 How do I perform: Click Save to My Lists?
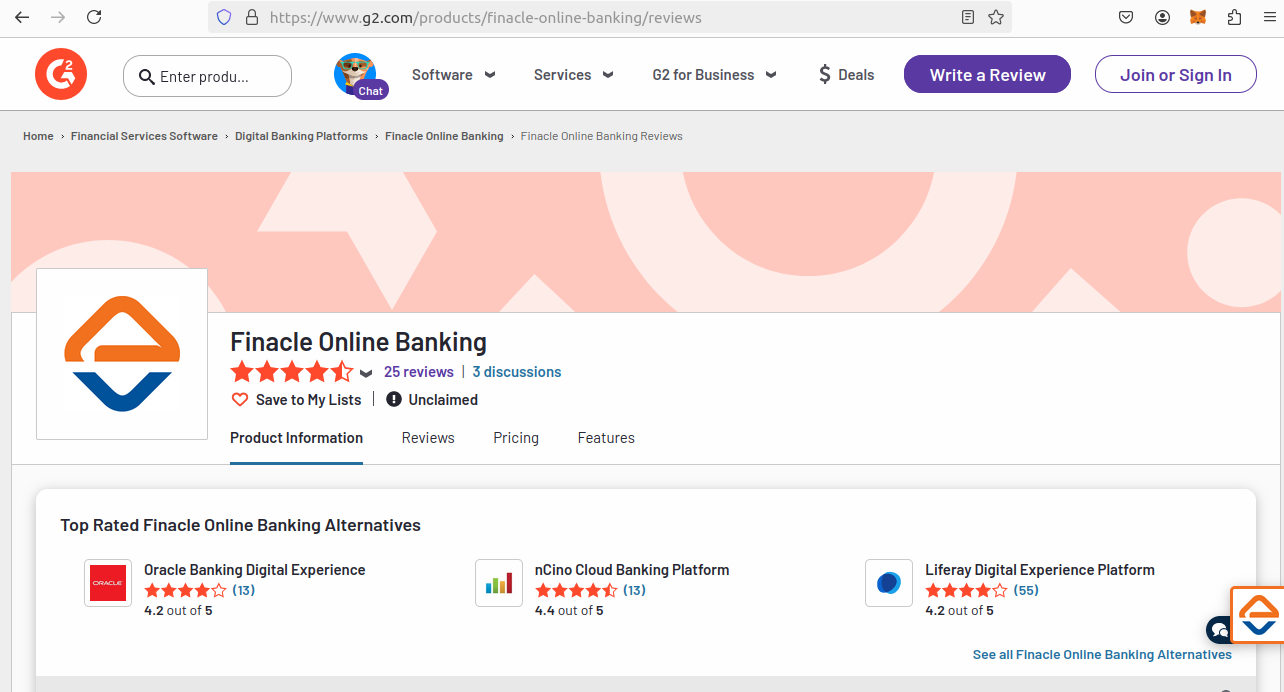(308, 400)
